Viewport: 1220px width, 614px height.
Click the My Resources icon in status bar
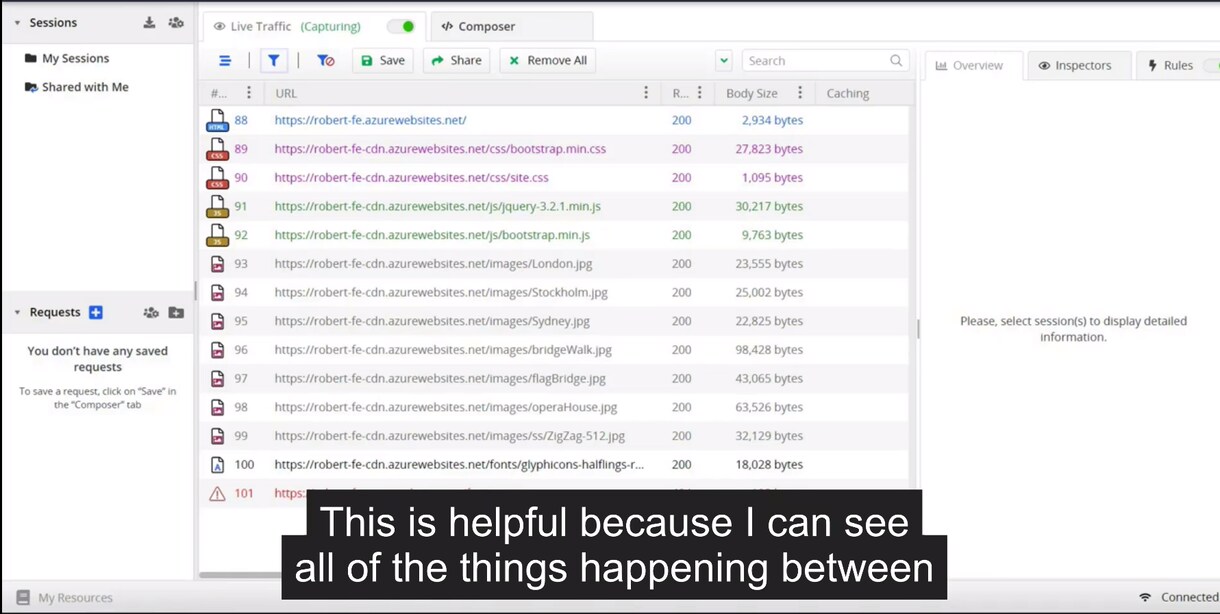click(x=23, y=598)
